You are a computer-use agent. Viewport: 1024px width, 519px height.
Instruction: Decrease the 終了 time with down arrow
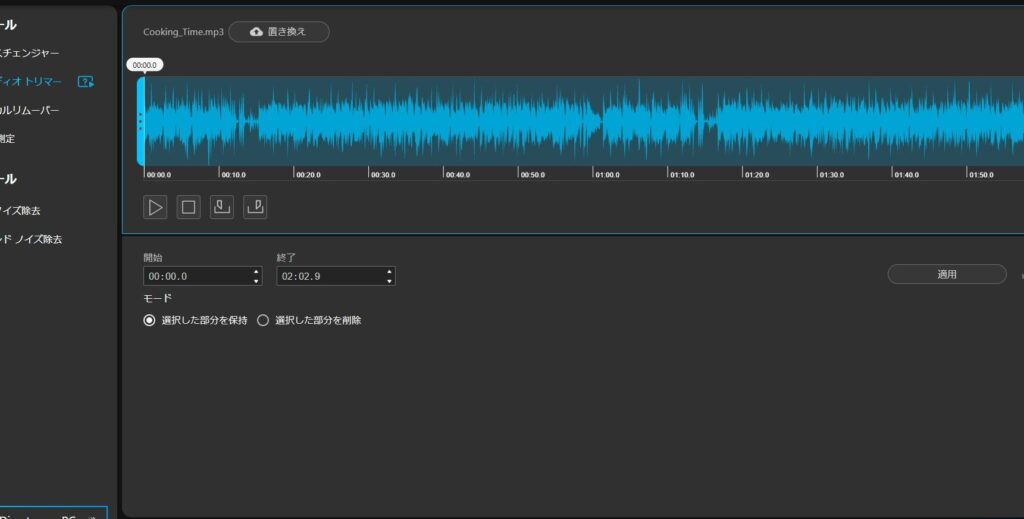coord(389,281)
